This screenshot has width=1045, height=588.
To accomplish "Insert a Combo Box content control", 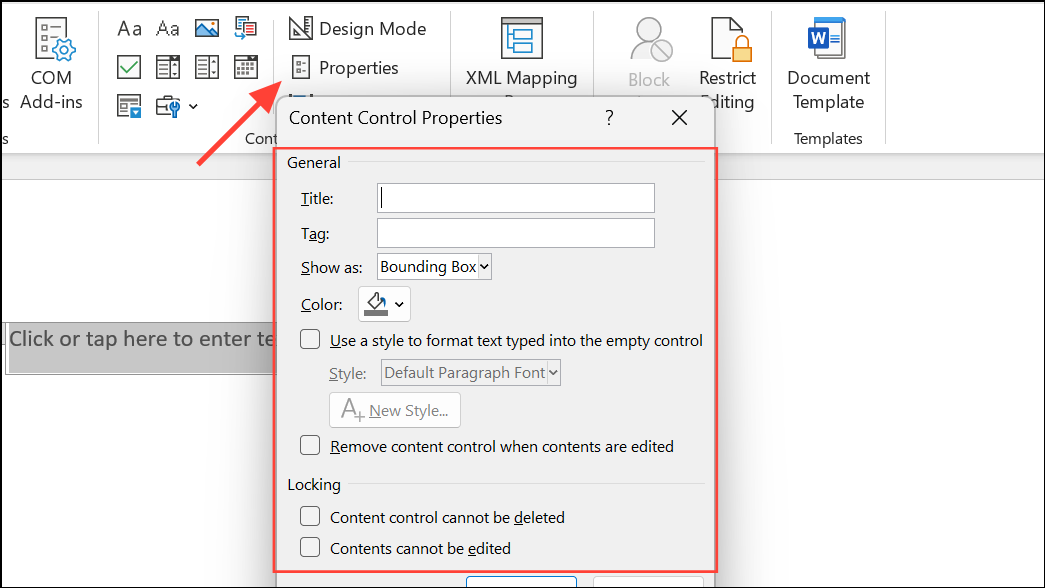I will [x=167, y=67].
